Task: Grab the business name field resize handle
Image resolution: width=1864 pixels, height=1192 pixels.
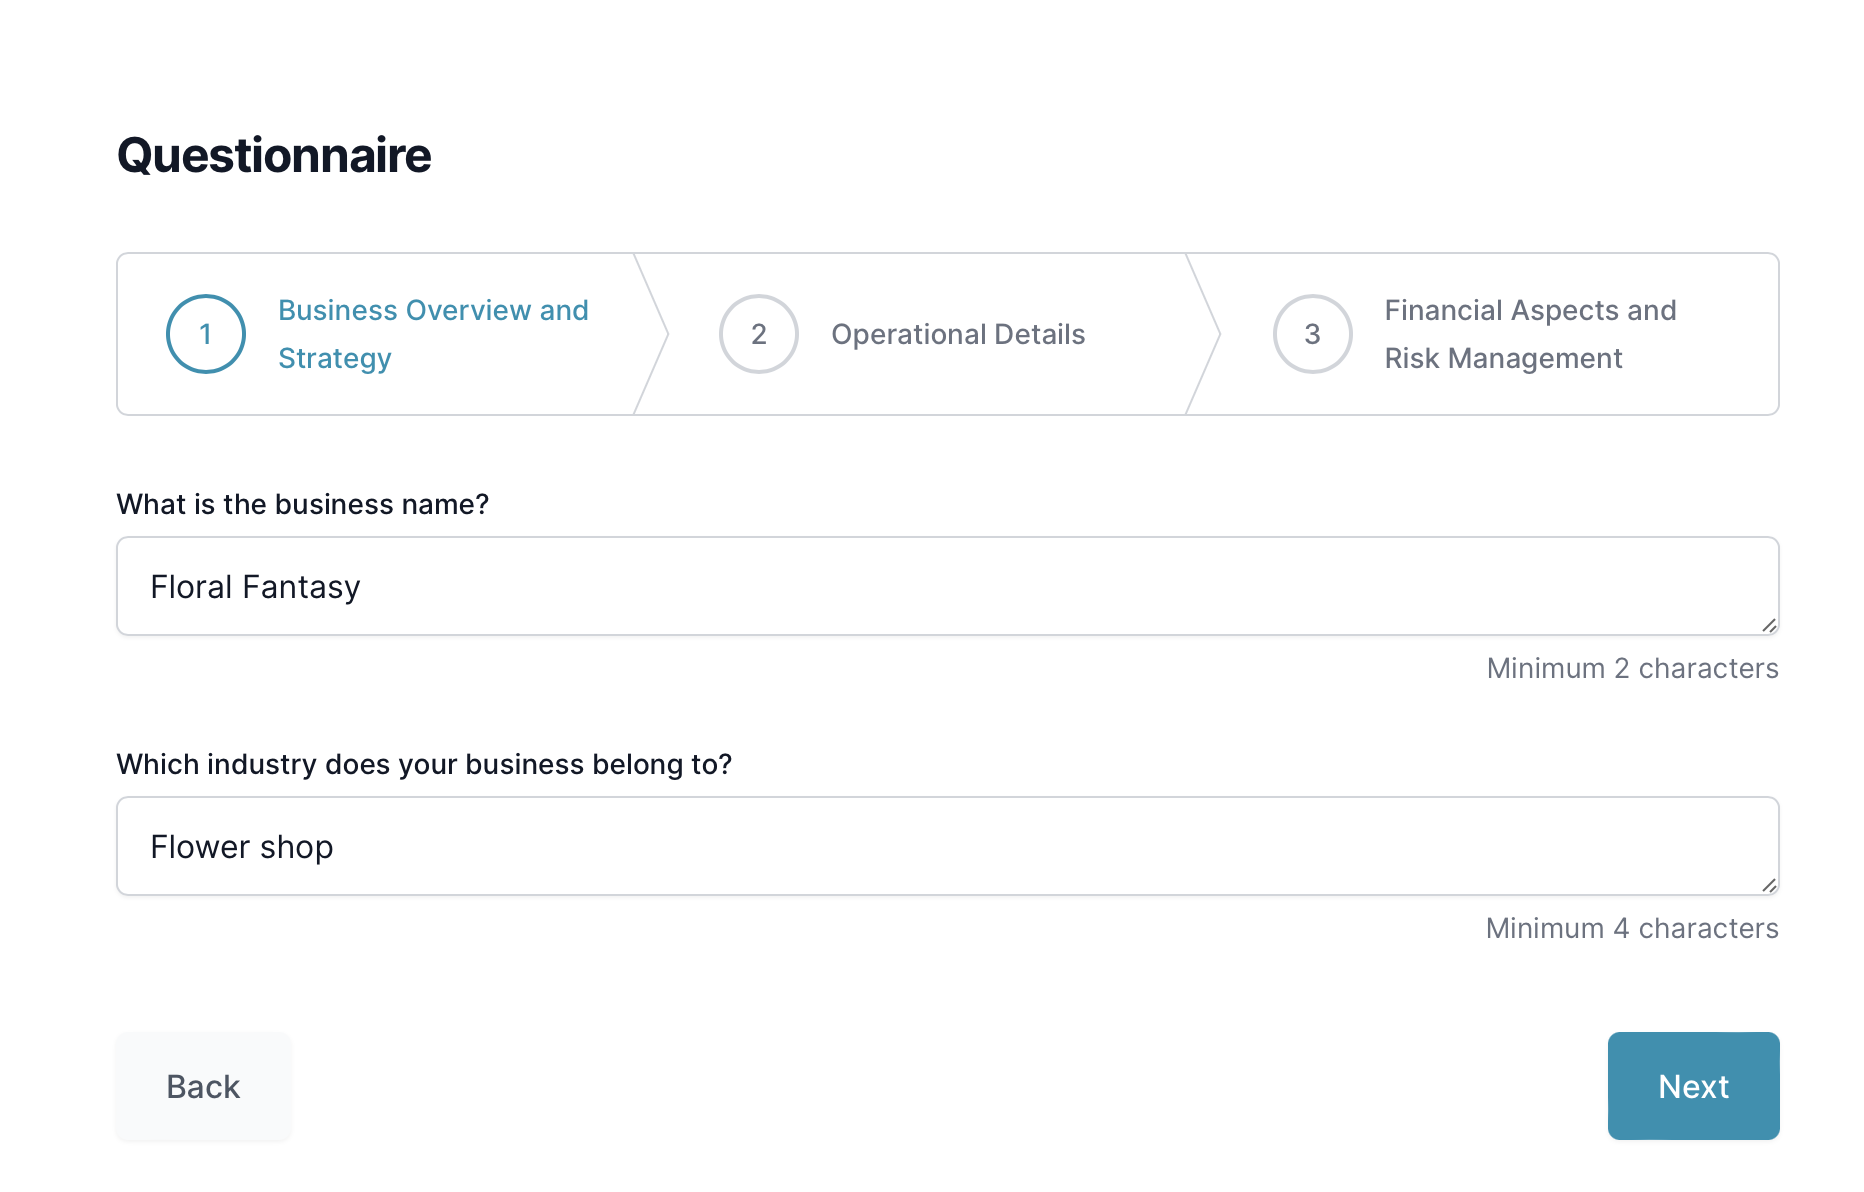Action: coord(1768,625)
